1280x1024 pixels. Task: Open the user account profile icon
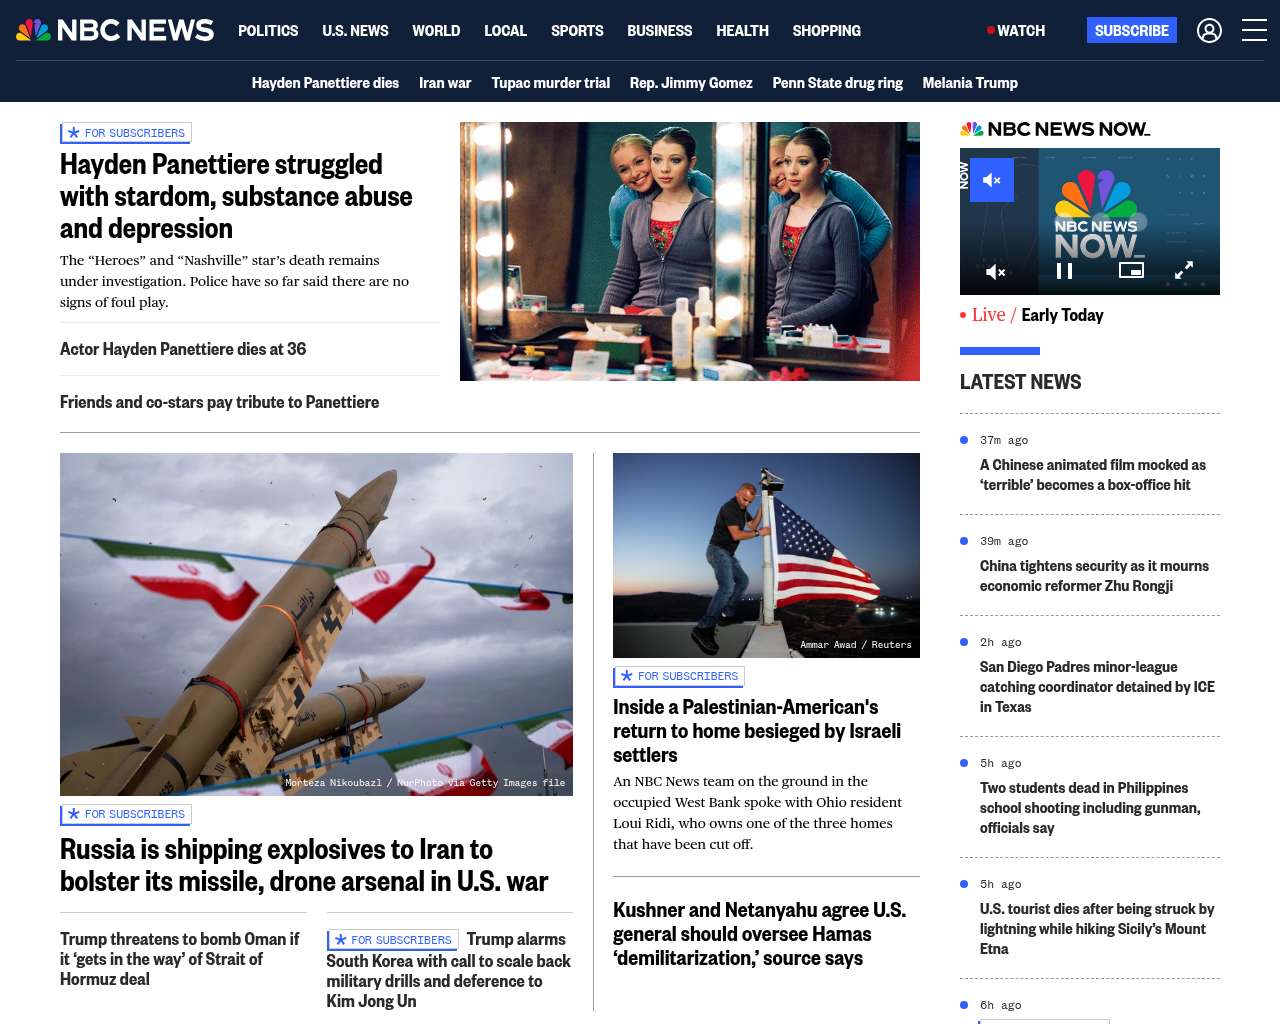click(1209, 31)
